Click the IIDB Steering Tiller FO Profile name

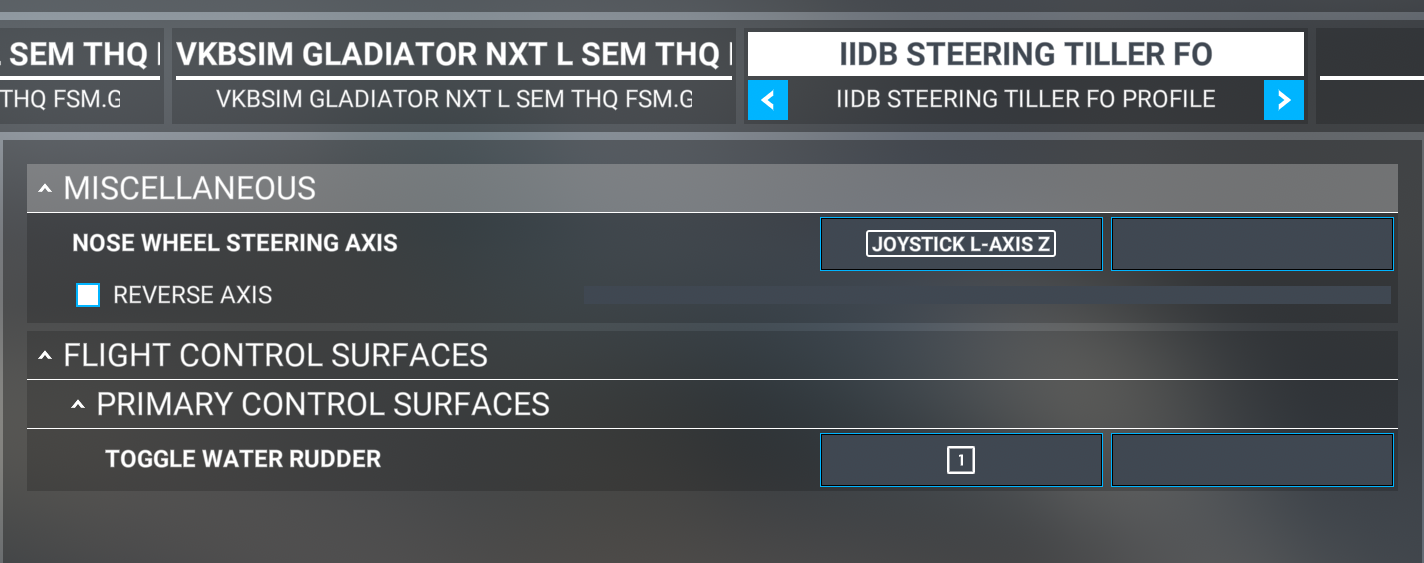pyautogui.click(x=1025, y=100)
